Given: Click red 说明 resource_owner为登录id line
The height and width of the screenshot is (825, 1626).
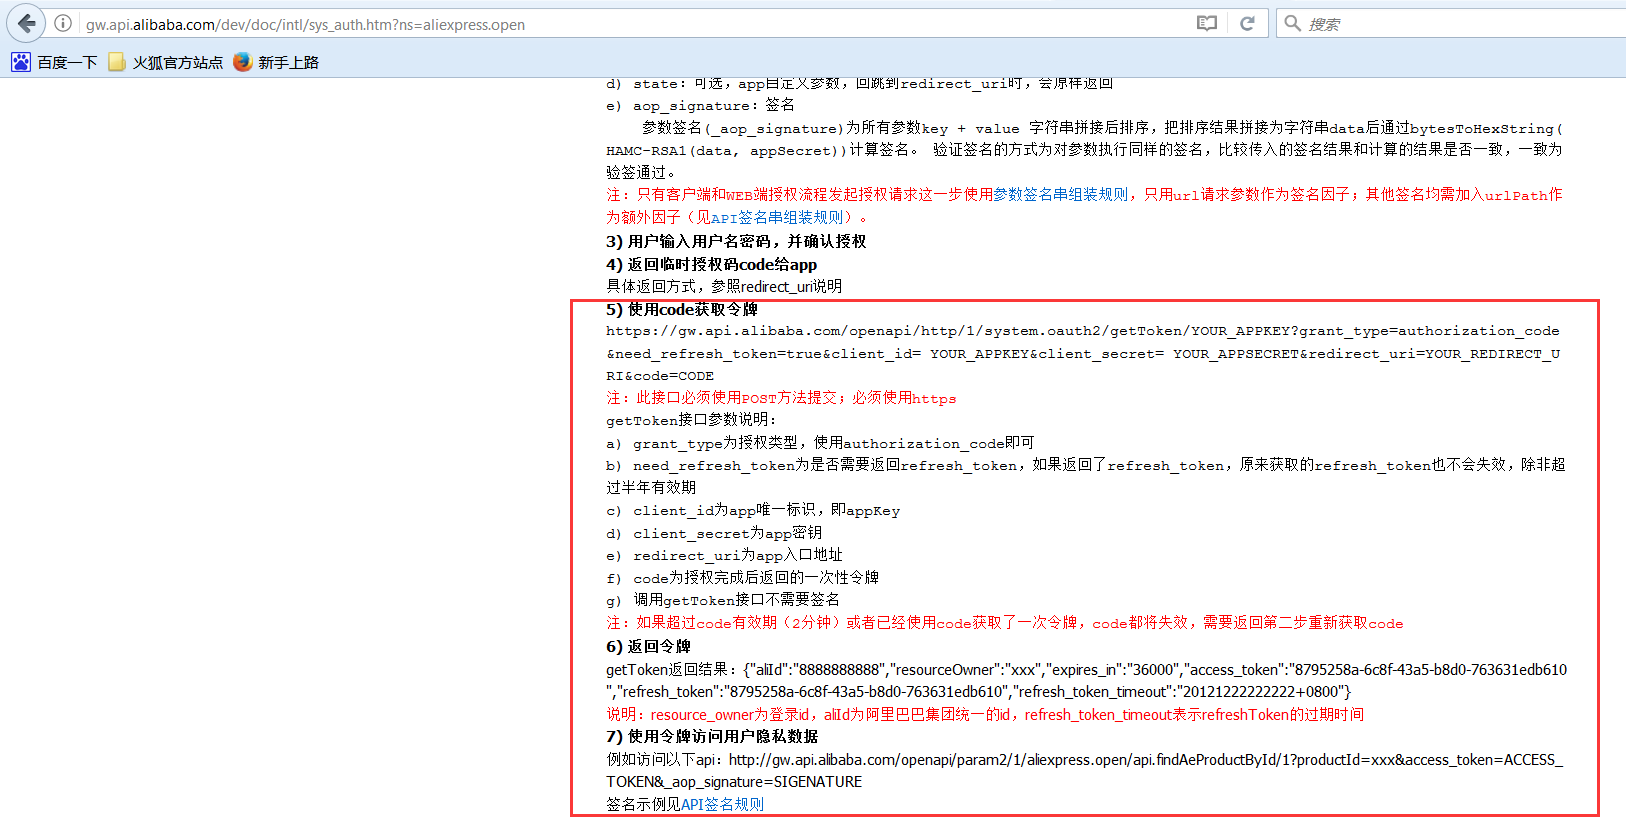Looking at the screenshot, I should 985,714.
